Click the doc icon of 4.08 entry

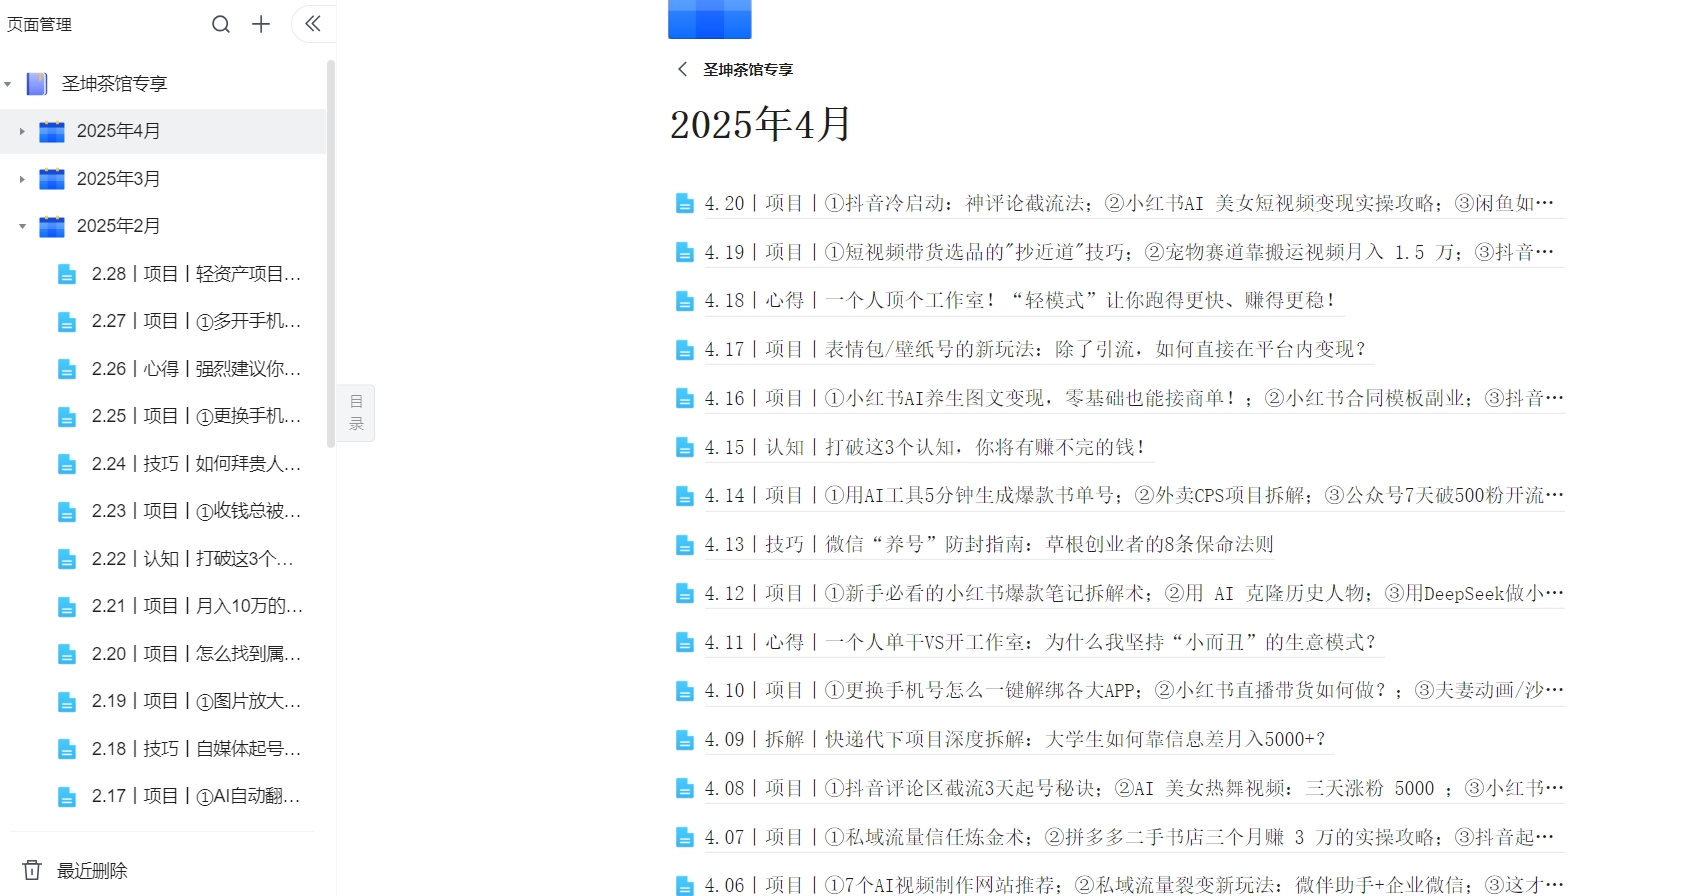685,789
